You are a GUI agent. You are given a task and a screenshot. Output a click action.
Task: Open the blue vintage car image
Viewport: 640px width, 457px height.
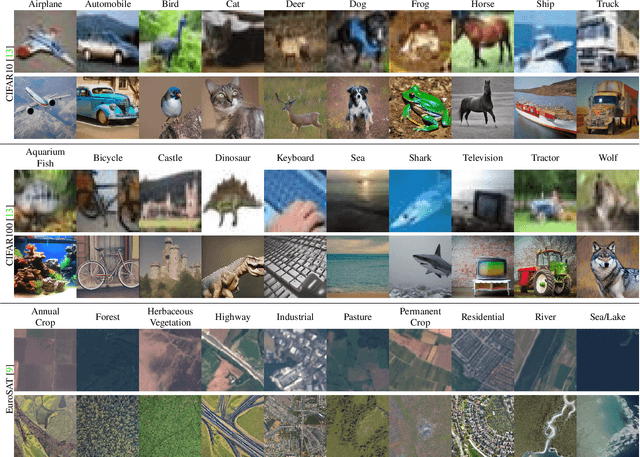[108, 108]
